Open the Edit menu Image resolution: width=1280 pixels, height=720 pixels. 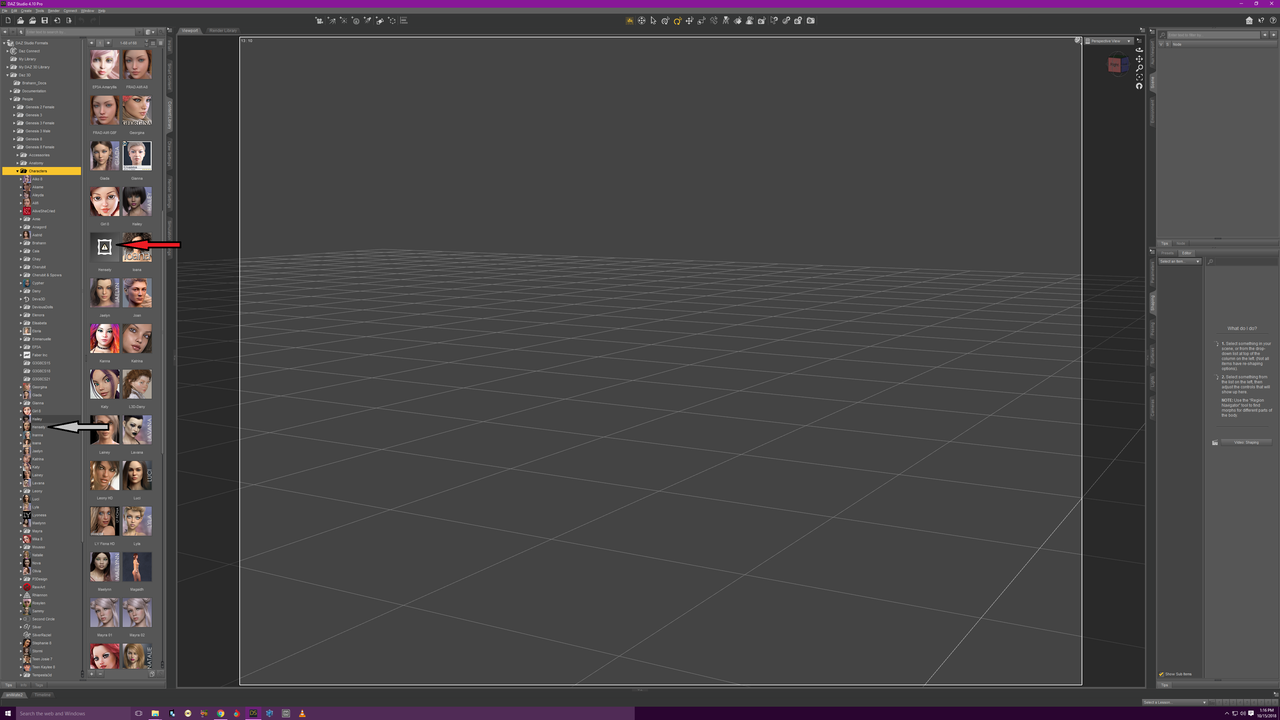pyautogui.click(x=16, y=10)
